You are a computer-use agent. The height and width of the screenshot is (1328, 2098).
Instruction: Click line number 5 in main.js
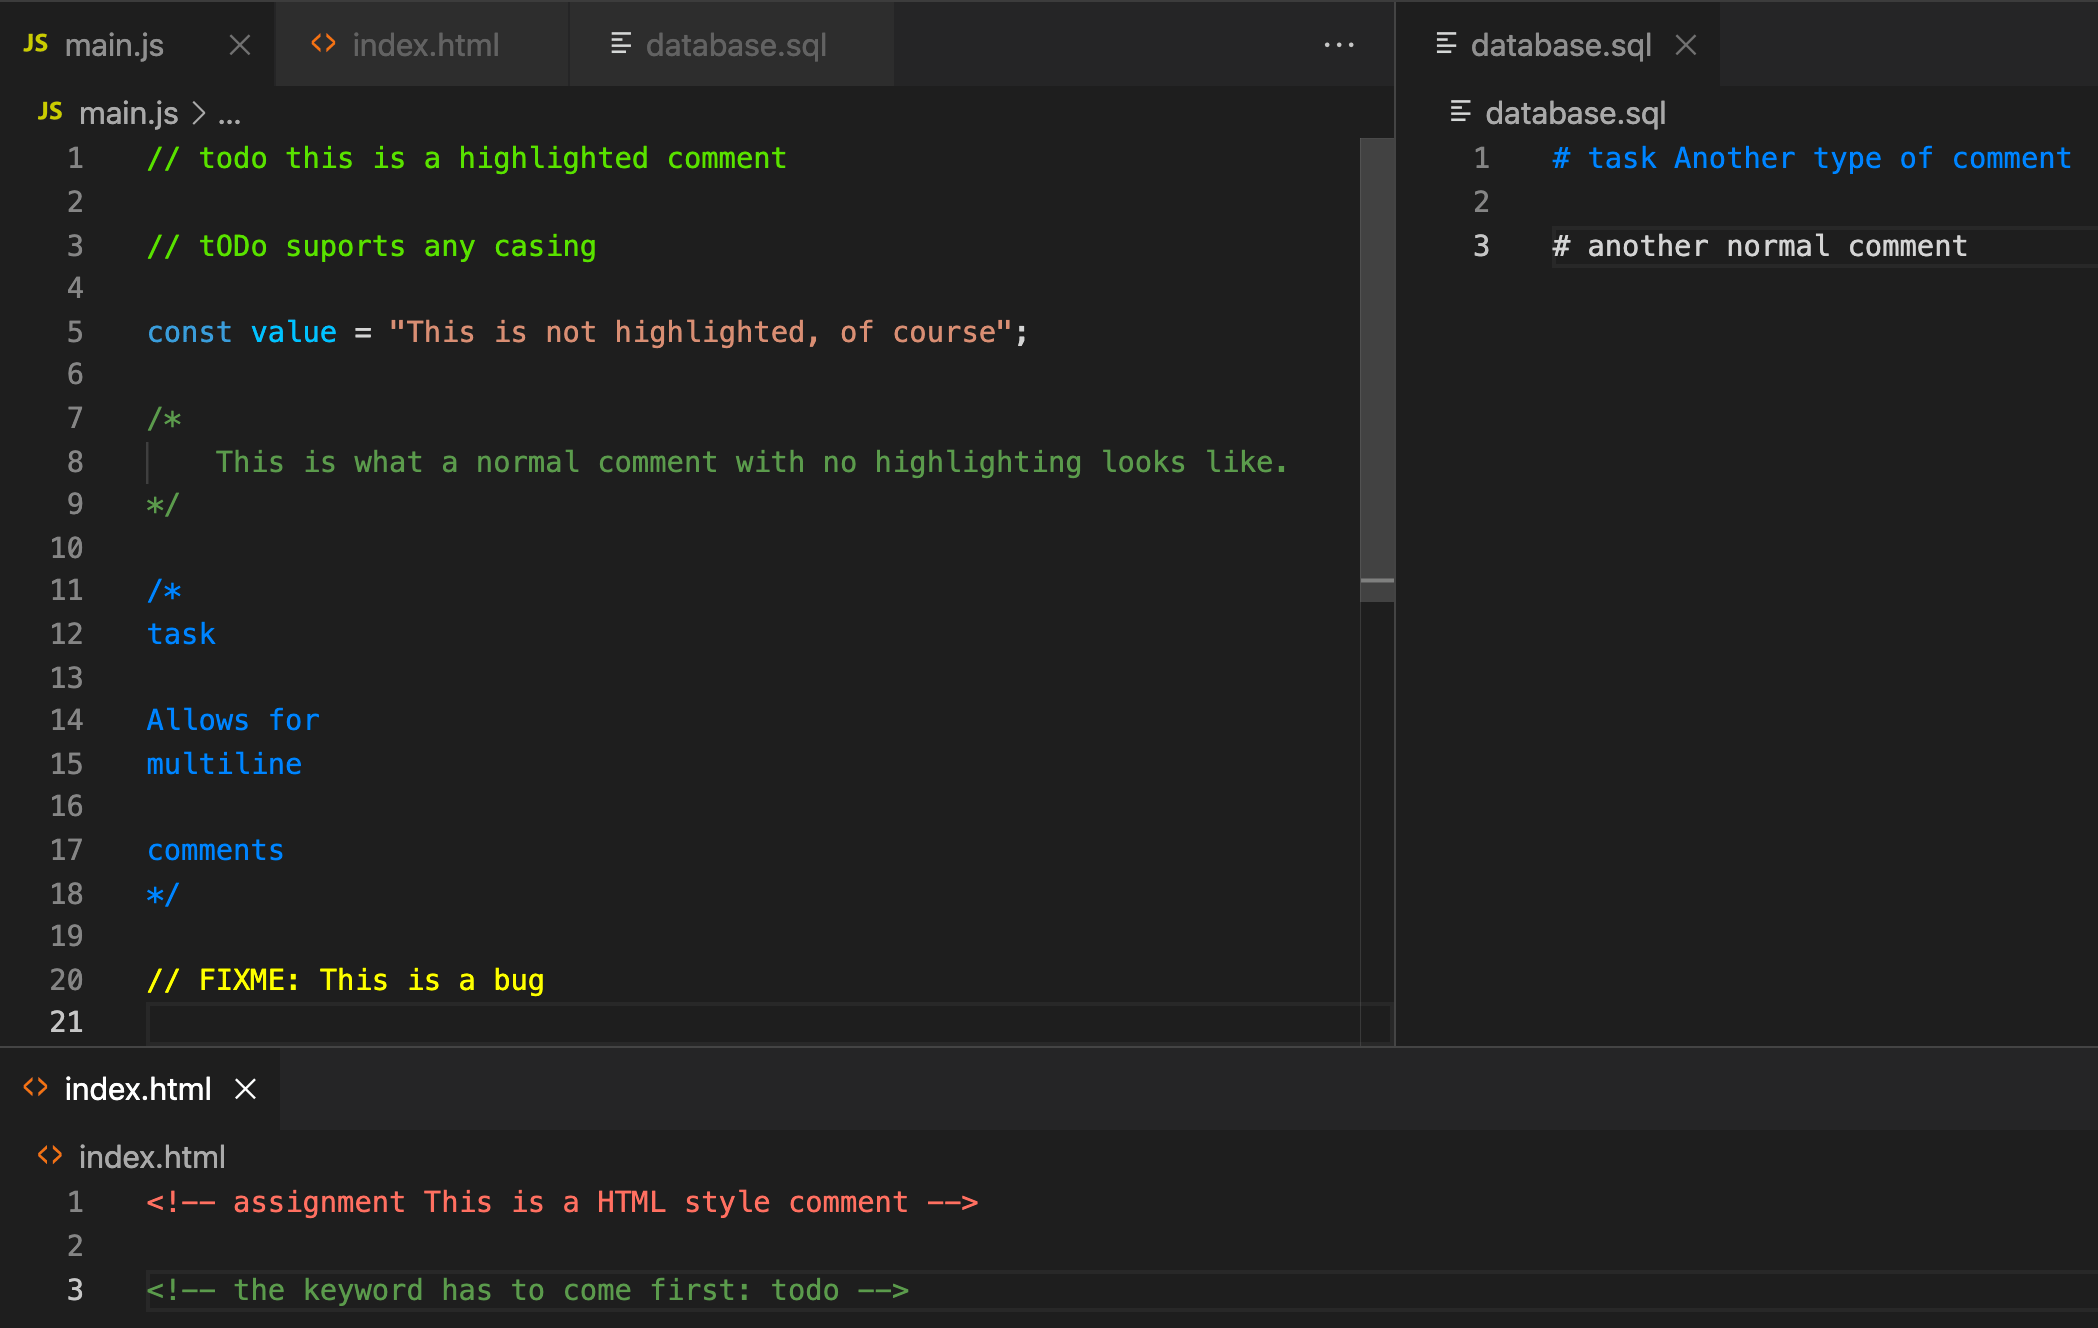[x=74, y=331]
